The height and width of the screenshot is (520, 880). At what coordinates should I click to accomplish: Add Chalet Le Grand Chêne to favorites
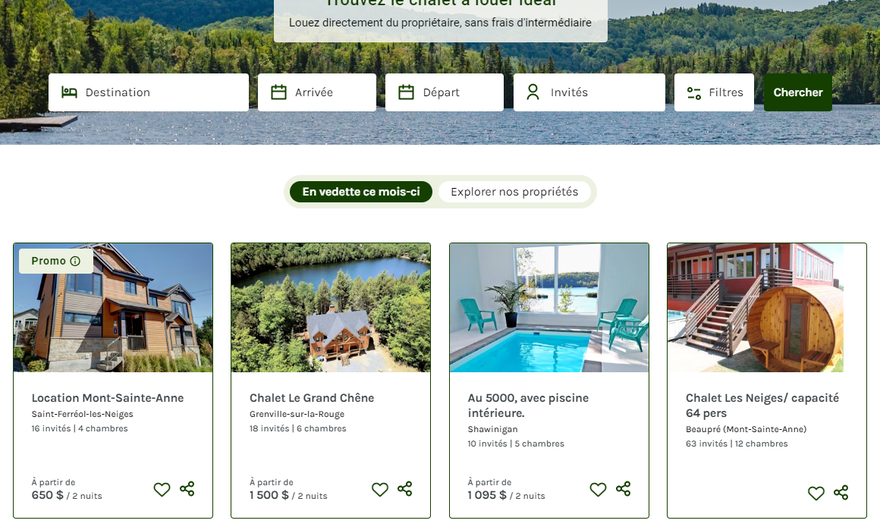380,489
